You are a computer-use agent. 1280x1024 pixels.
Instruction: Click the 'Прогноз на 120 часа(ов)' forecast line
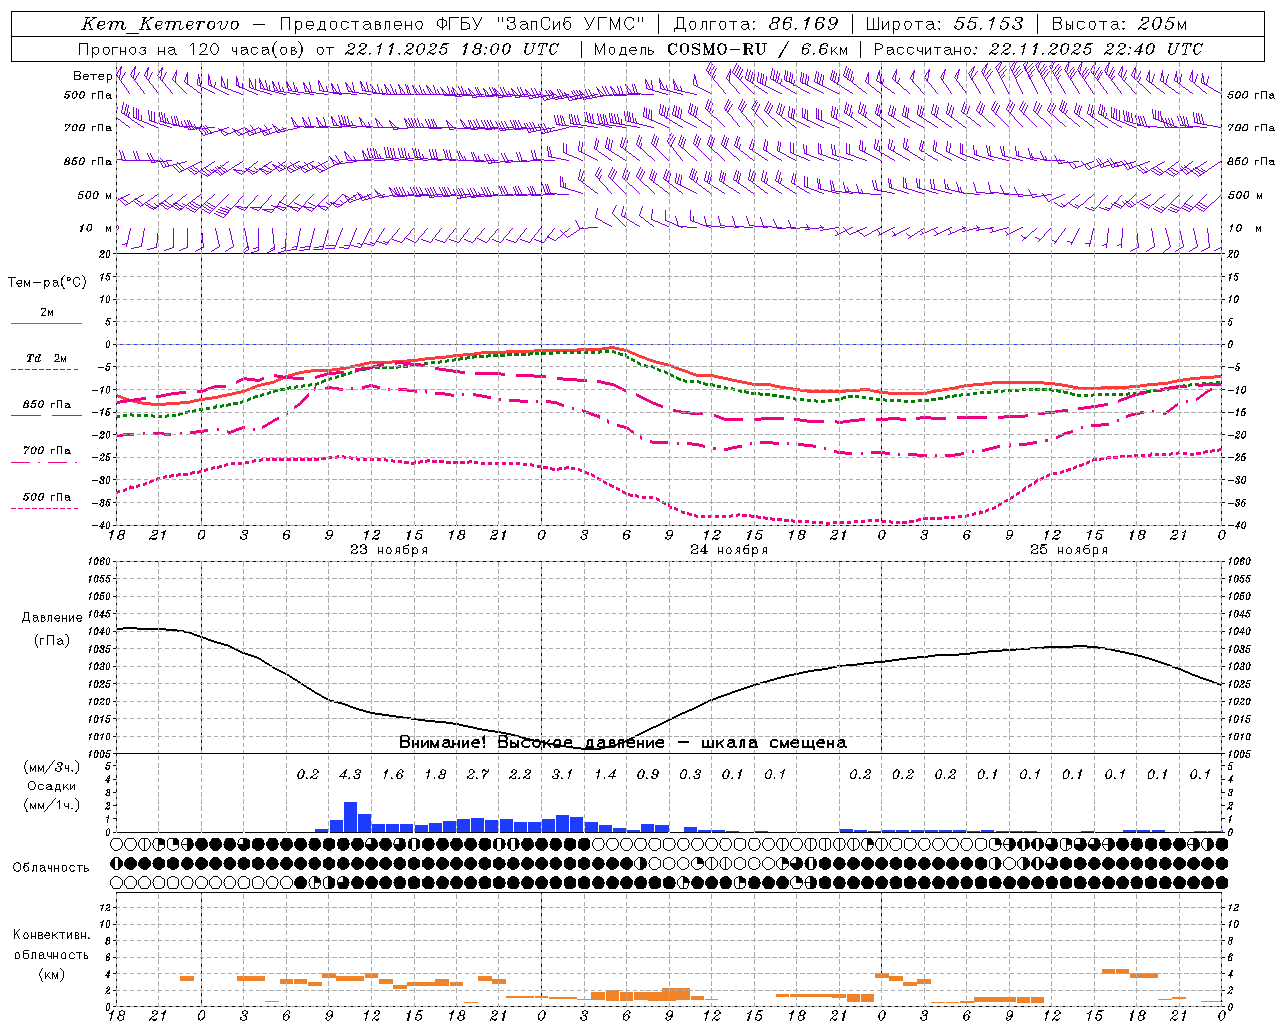[x=318, y=49]
